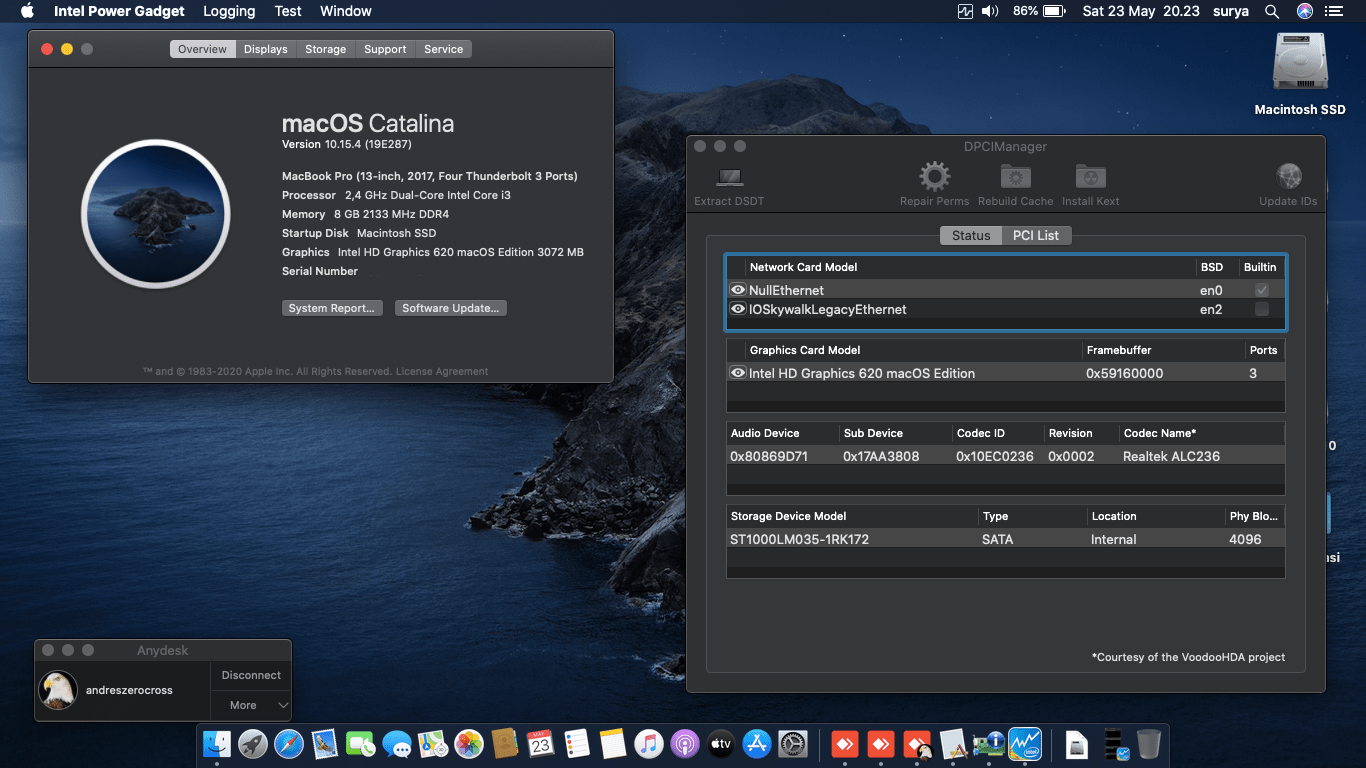This screenshot has height=768, width=1366.
Task: Launch DPCIManager from the Dock
Action: click(x=989, y=744)
